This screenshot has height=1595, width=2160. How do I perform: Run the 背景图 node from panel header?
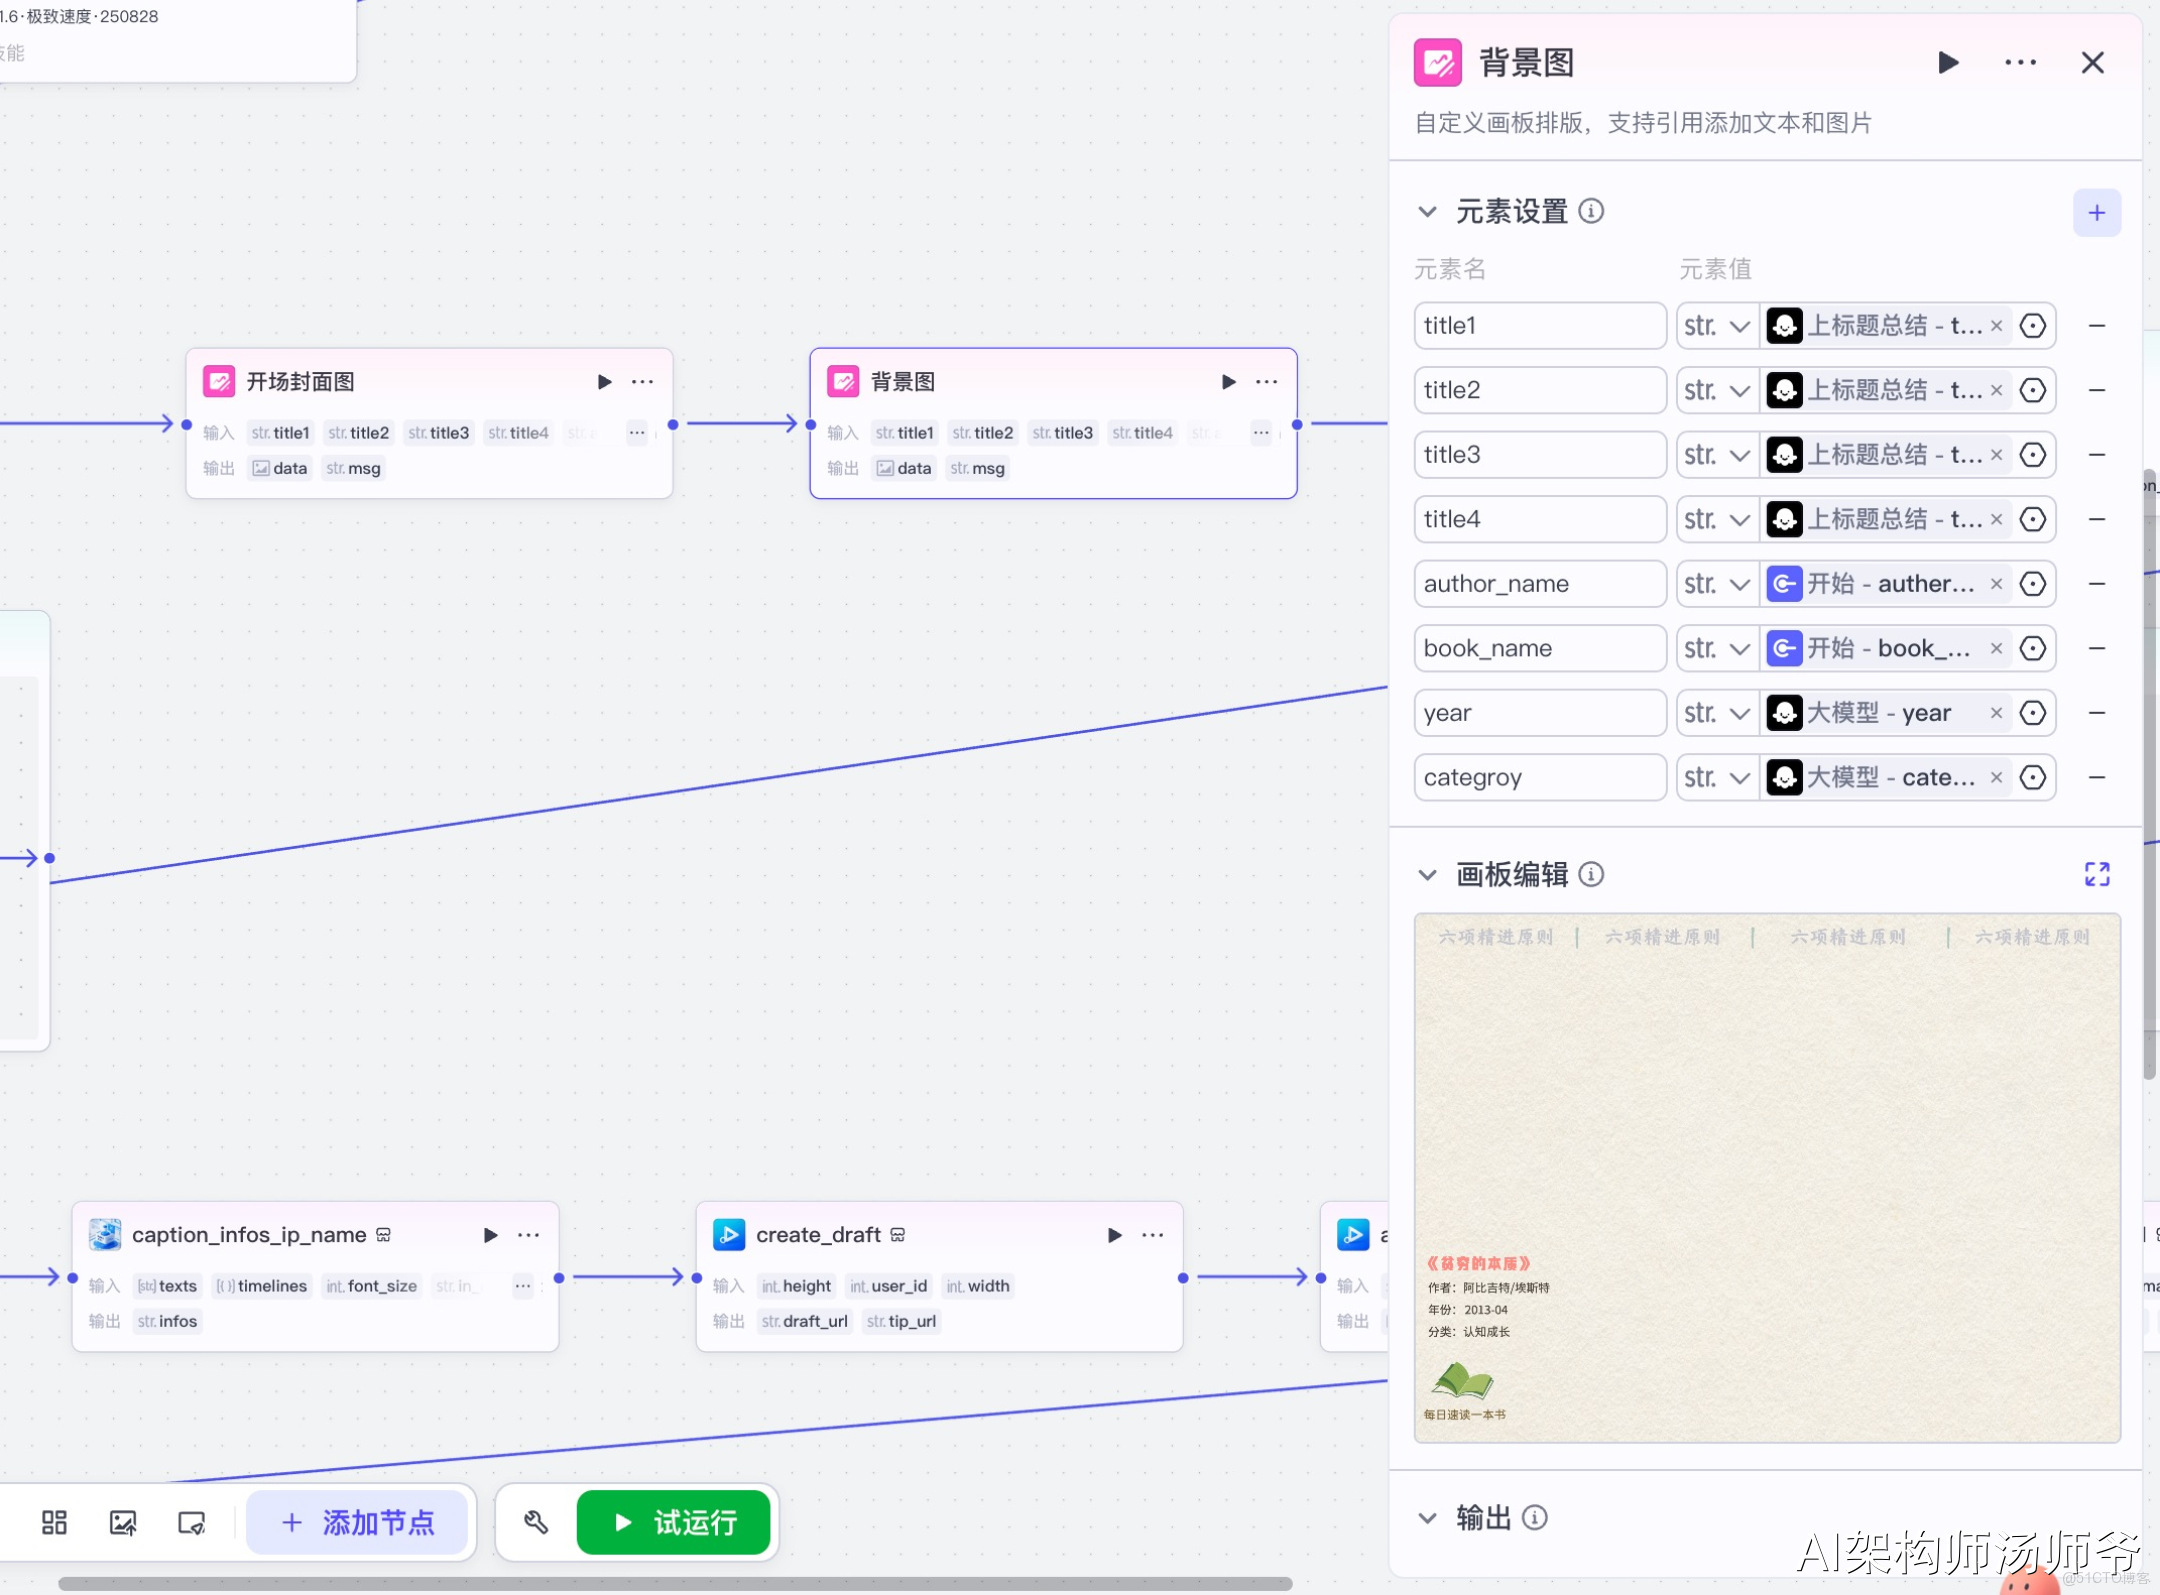[x=1947, y=63]
